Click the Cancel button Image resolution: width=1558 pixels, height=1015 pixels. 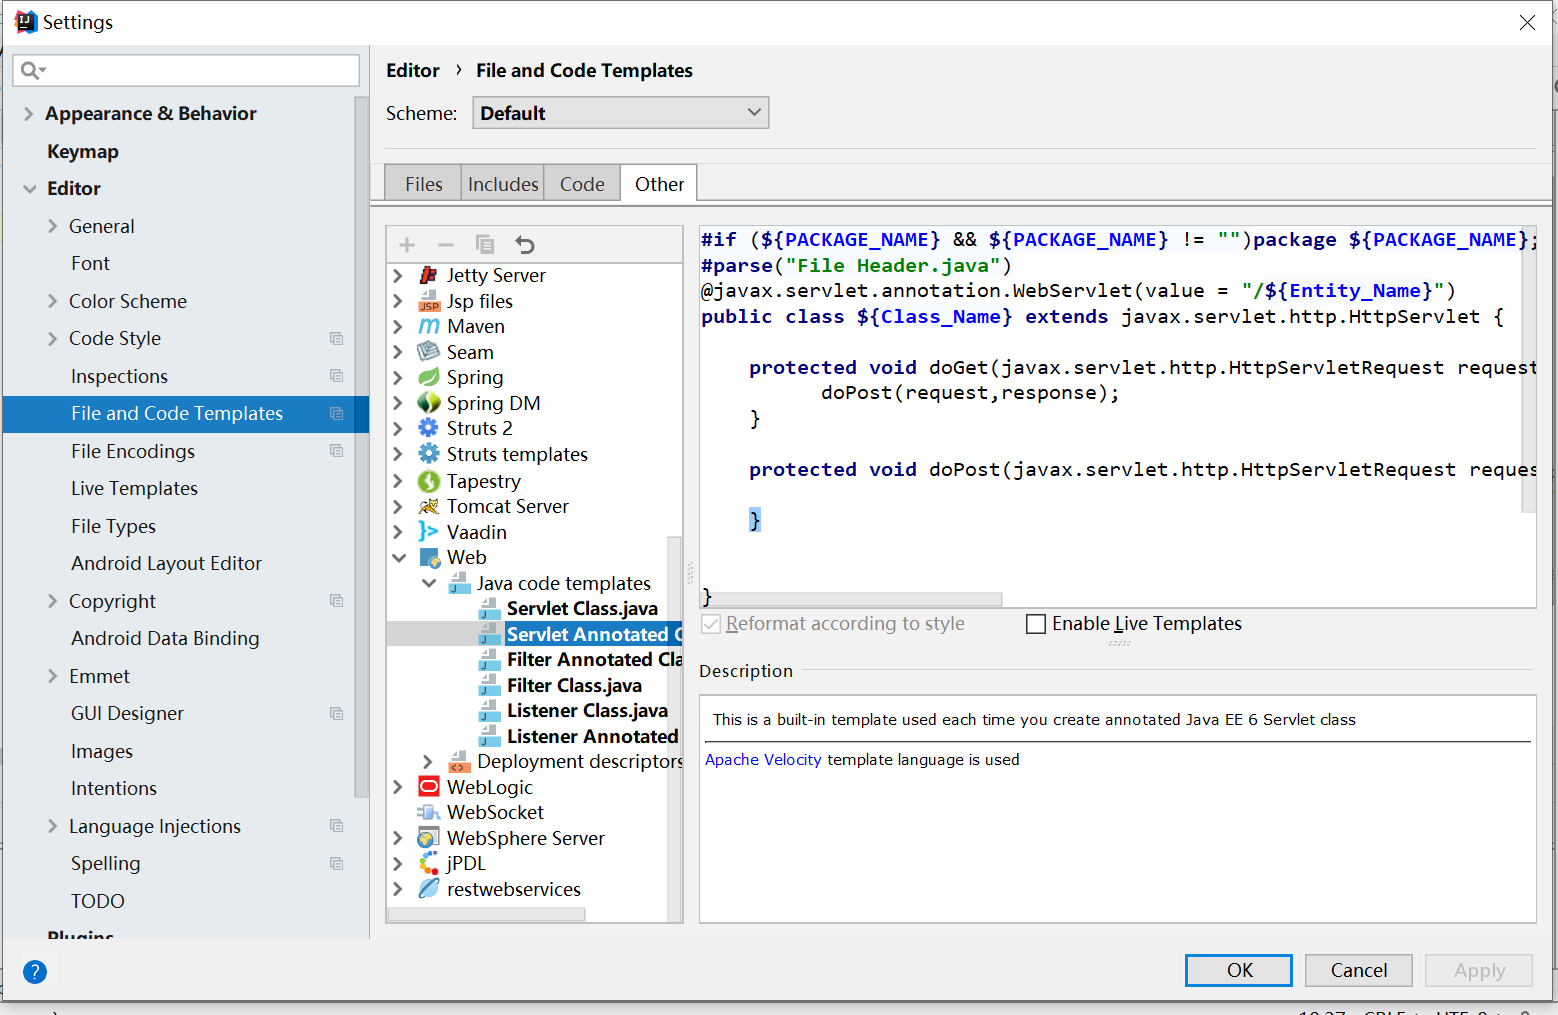coord(1359,970)
